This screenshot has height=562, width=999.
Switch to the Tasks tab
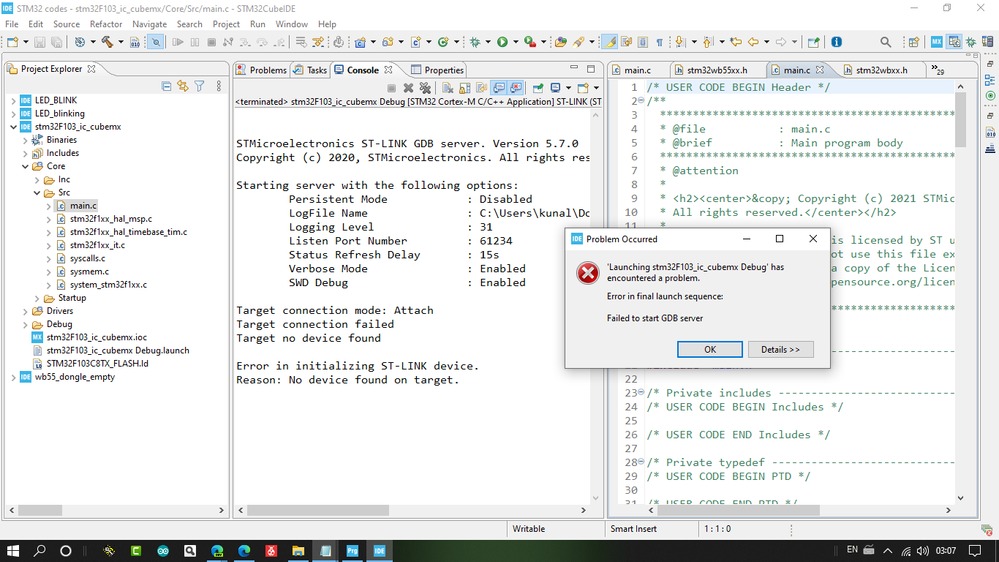(x=310, y=70)
